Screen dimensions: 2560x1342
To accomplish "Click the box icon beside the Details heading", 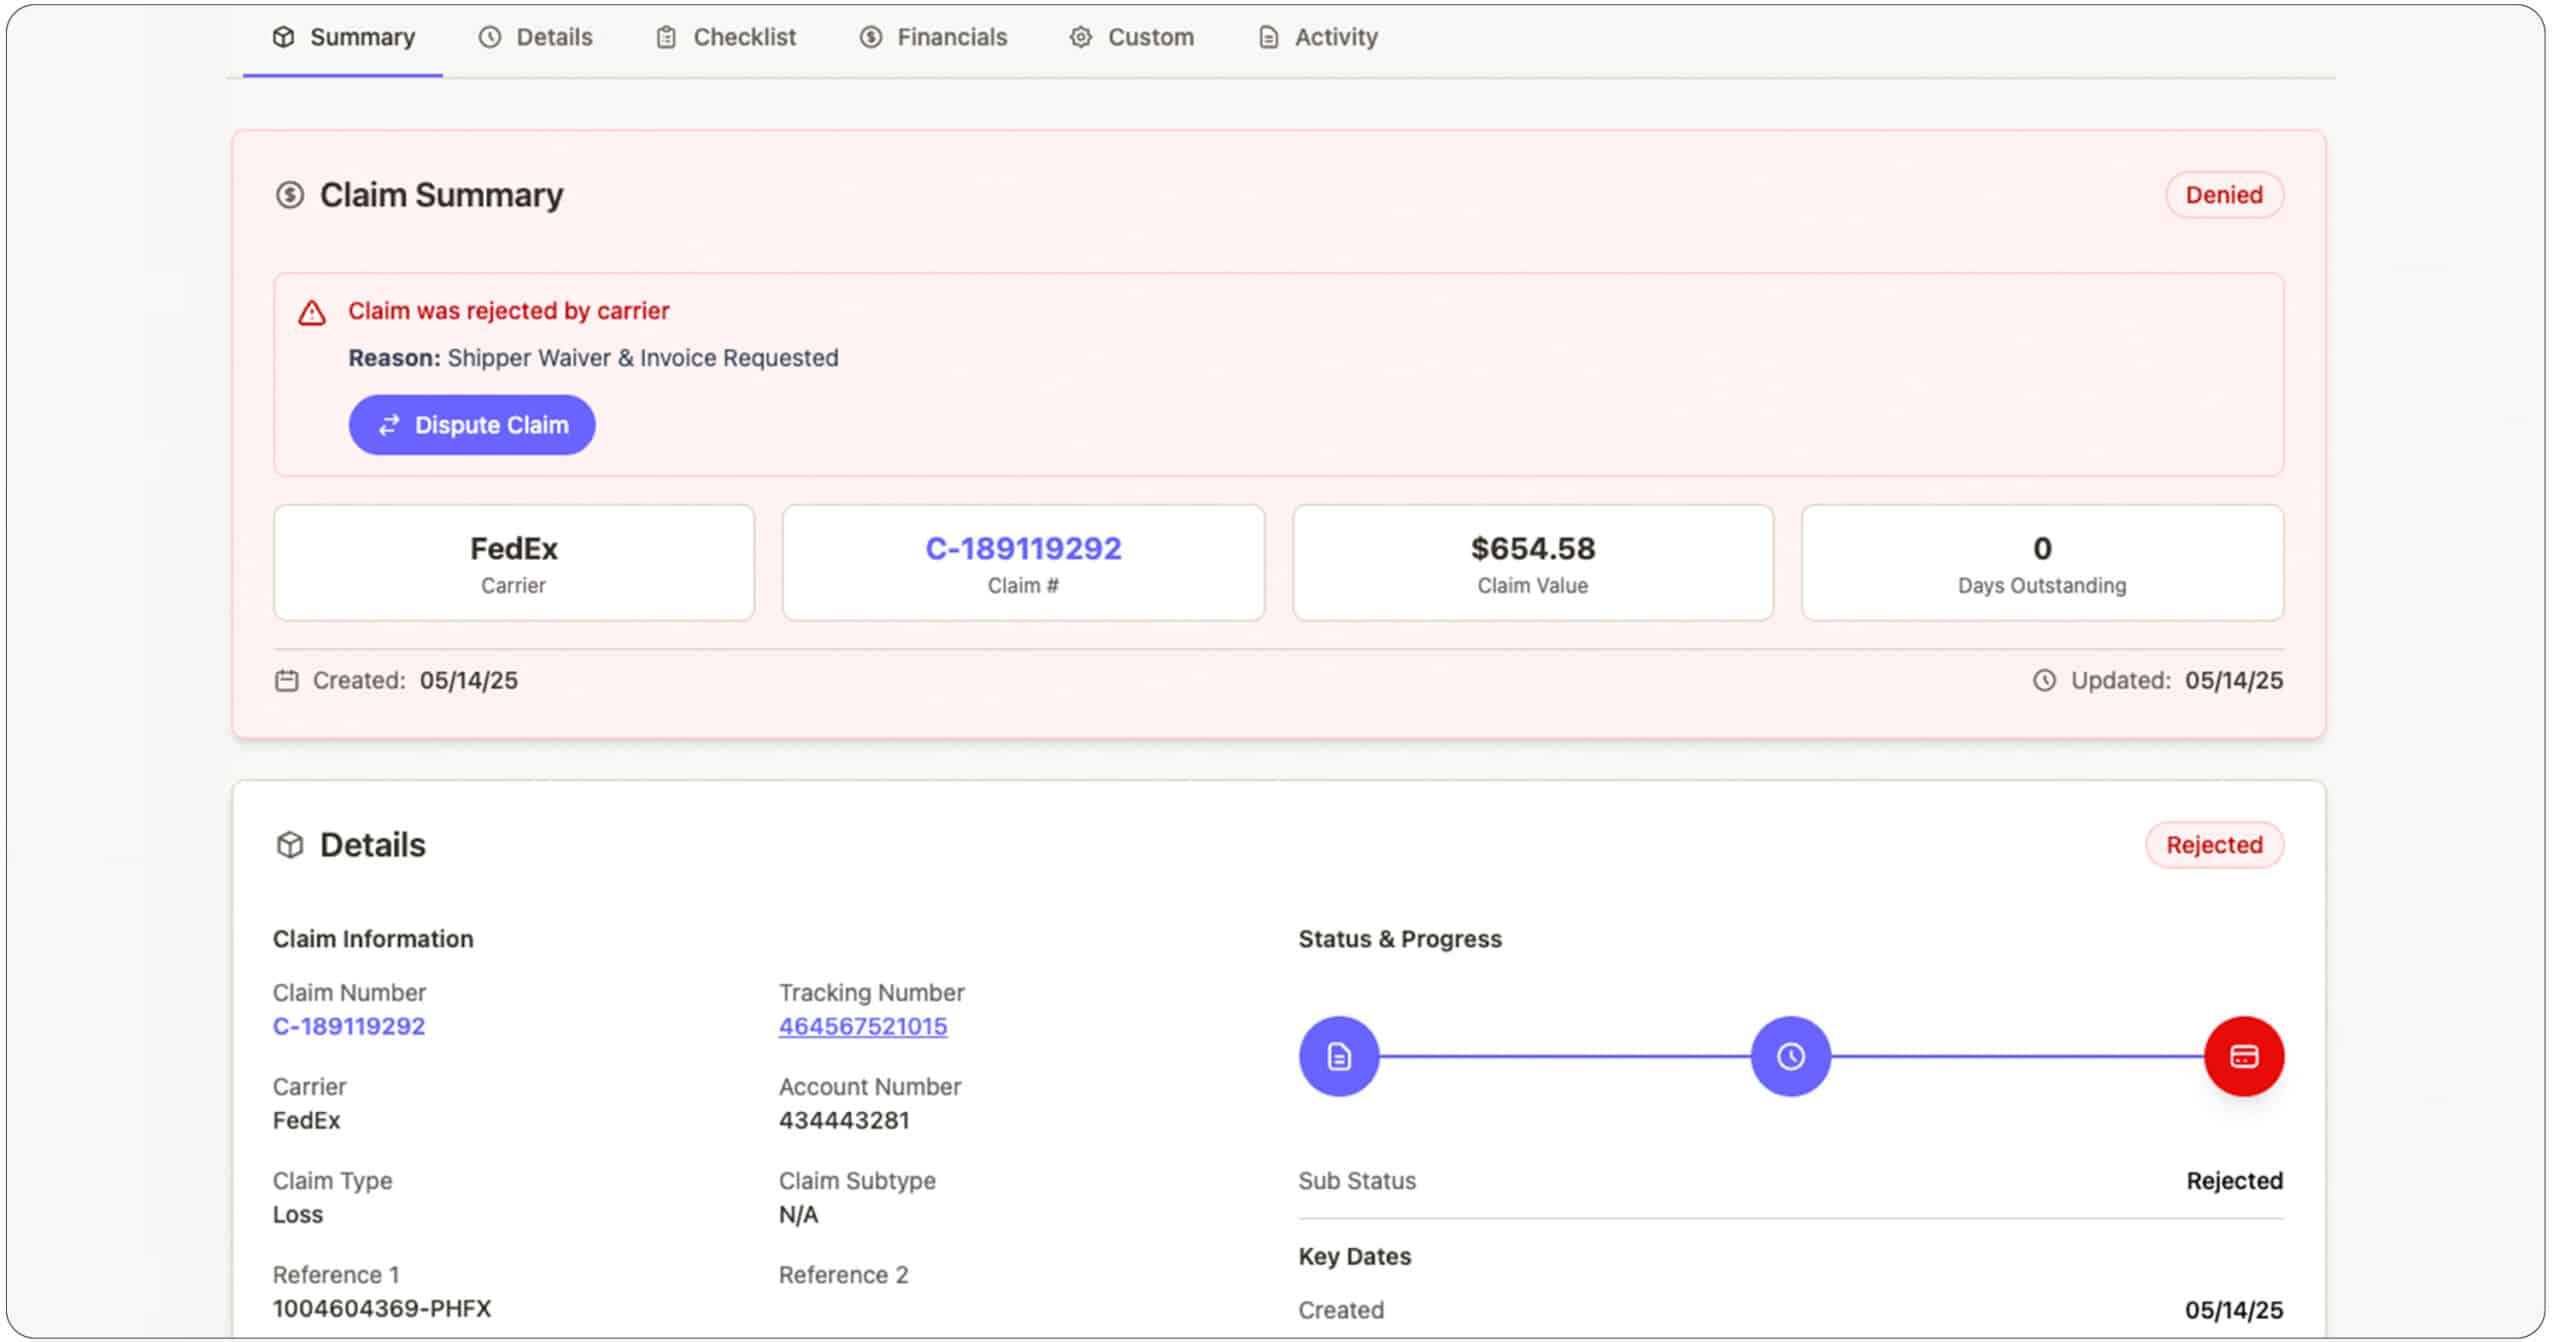I will click(289, 844).
